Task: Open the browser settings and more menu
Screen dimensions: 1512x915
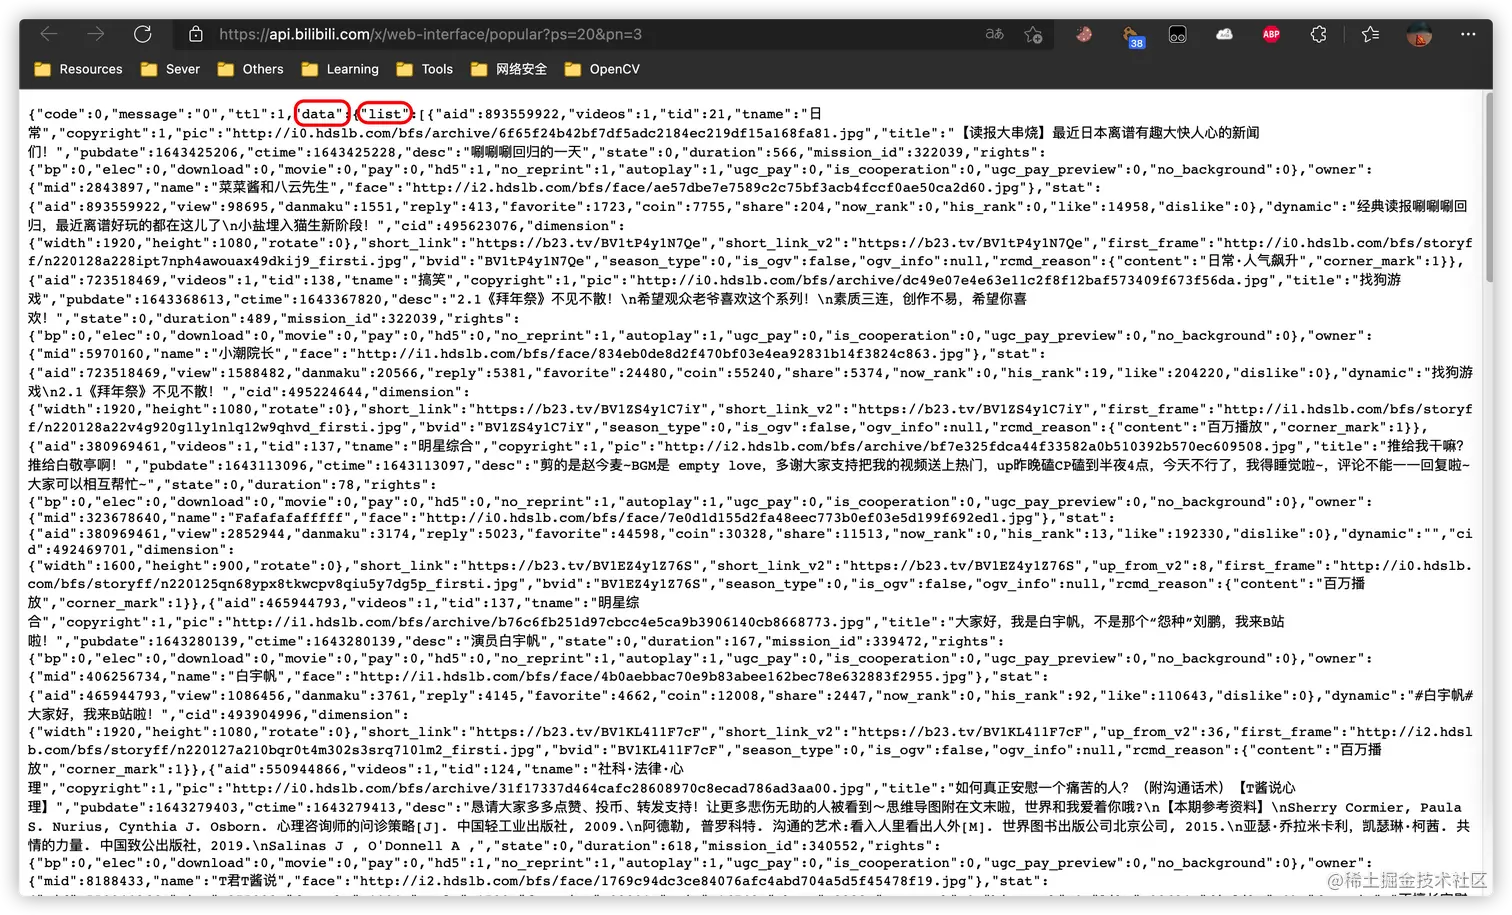Action: tap(1468, 34)
